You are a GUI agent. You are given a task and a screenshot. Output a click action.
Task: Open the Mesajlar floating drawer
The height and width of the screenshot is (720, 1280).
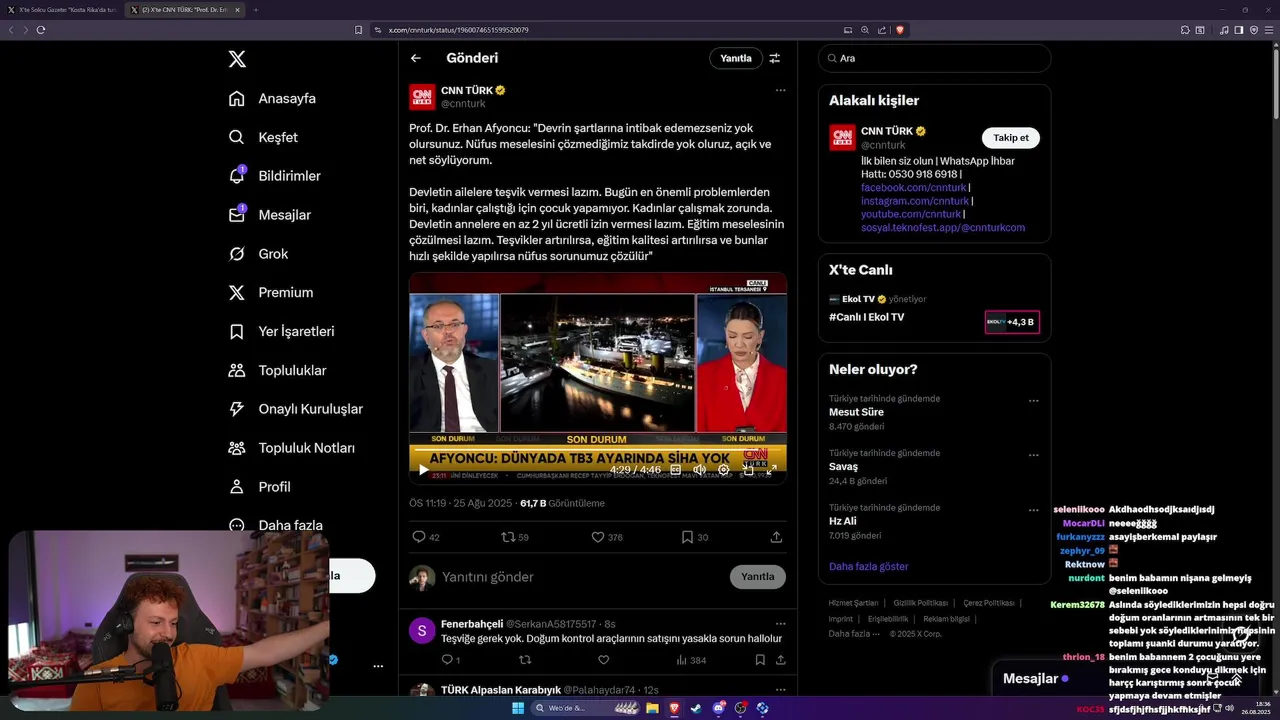click(1037, 678)
